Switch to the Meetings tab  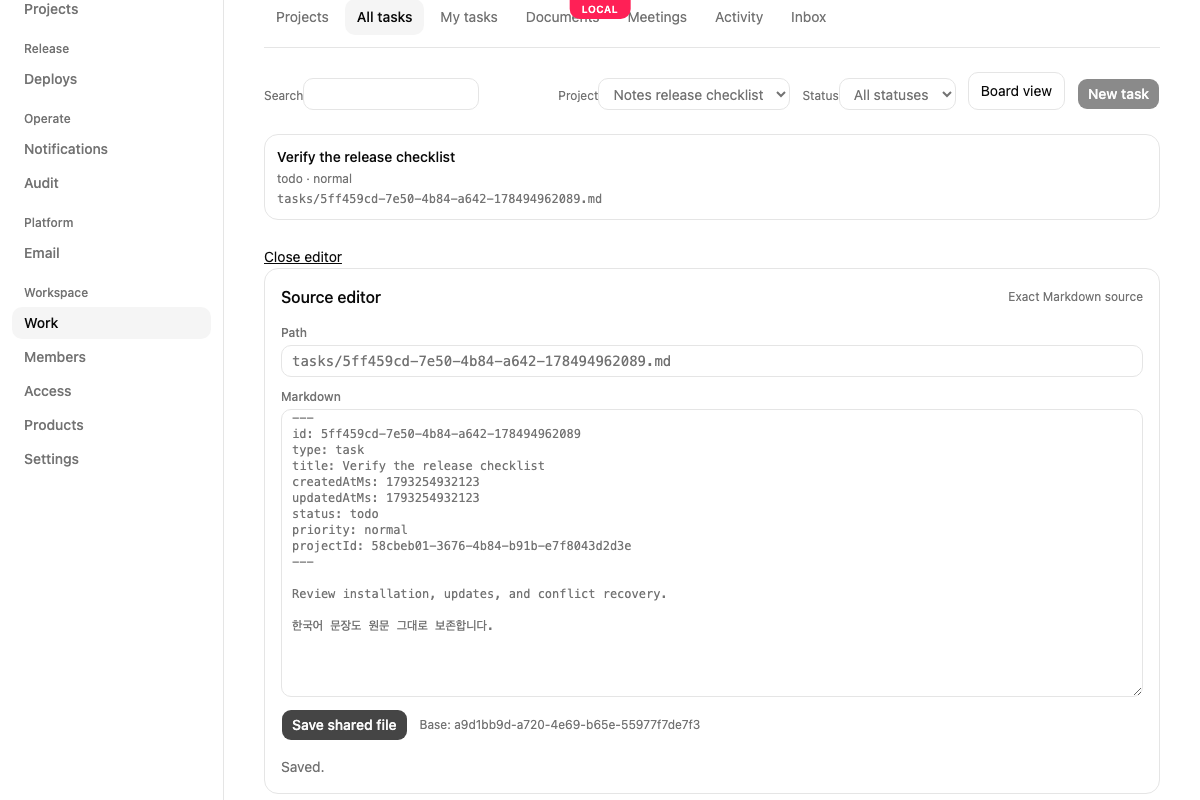[657, 17]
